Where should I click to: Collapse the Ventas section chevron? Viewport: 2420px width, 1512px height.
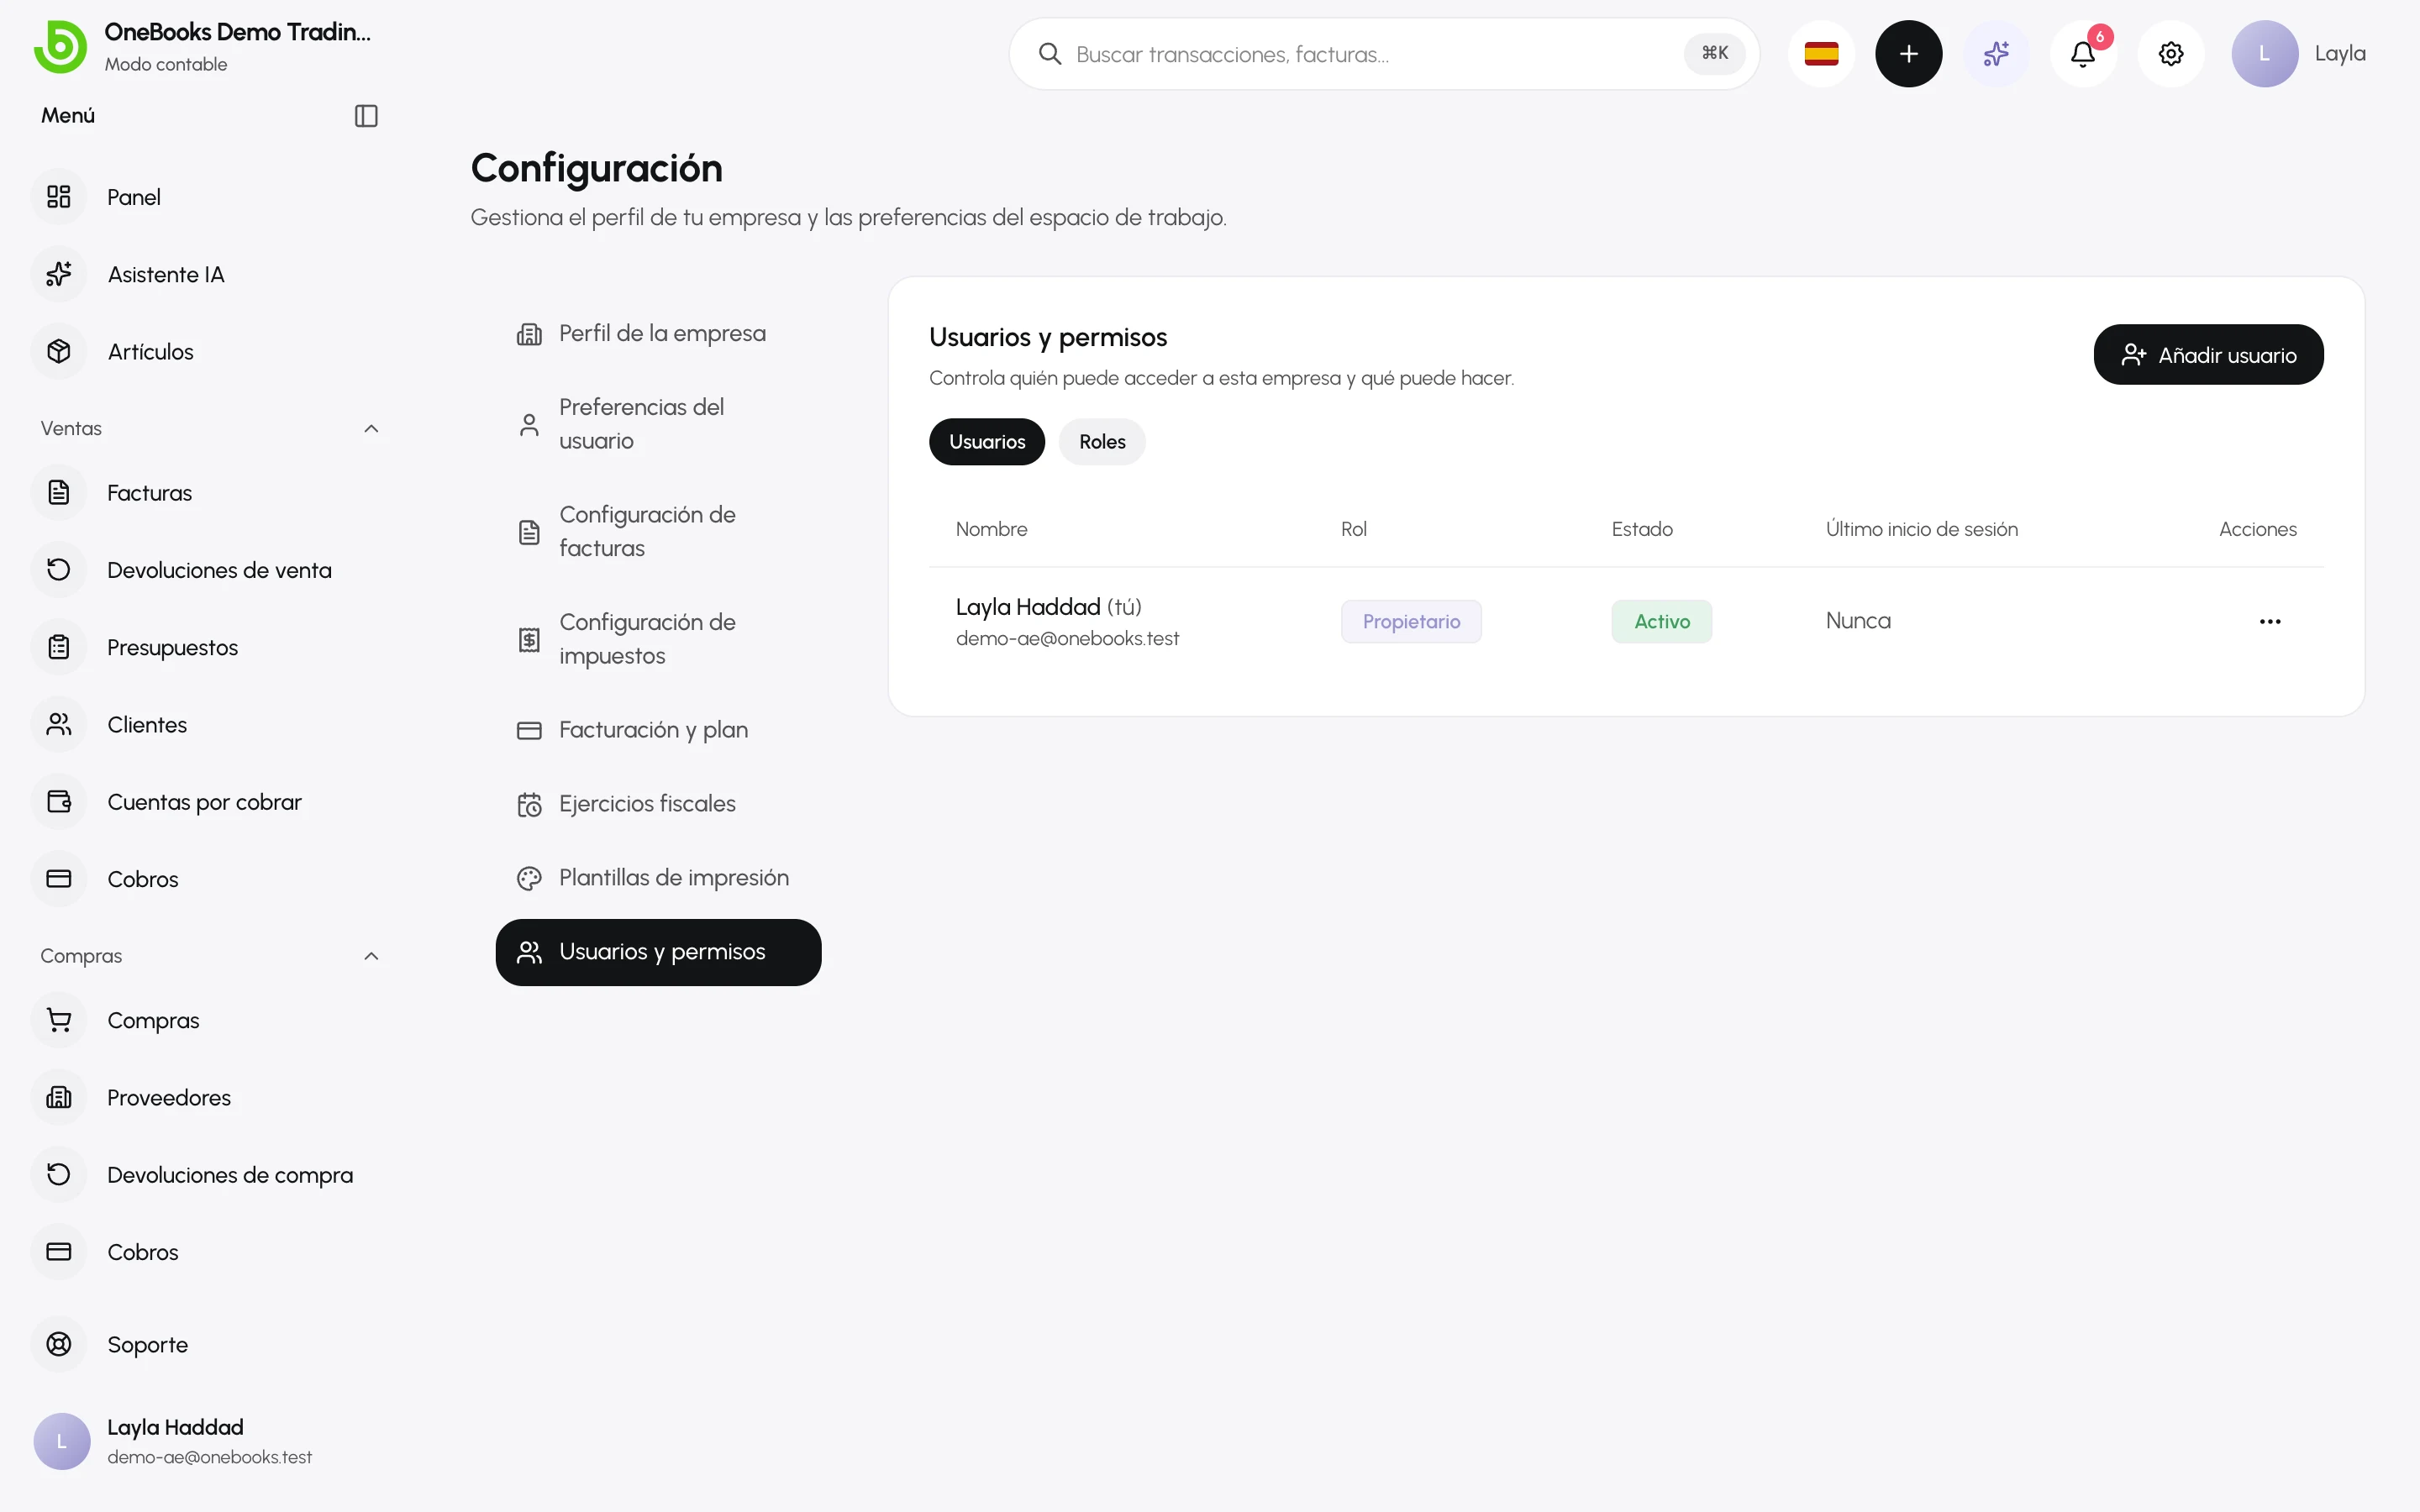pyautogui.click(x=371, y=429)
